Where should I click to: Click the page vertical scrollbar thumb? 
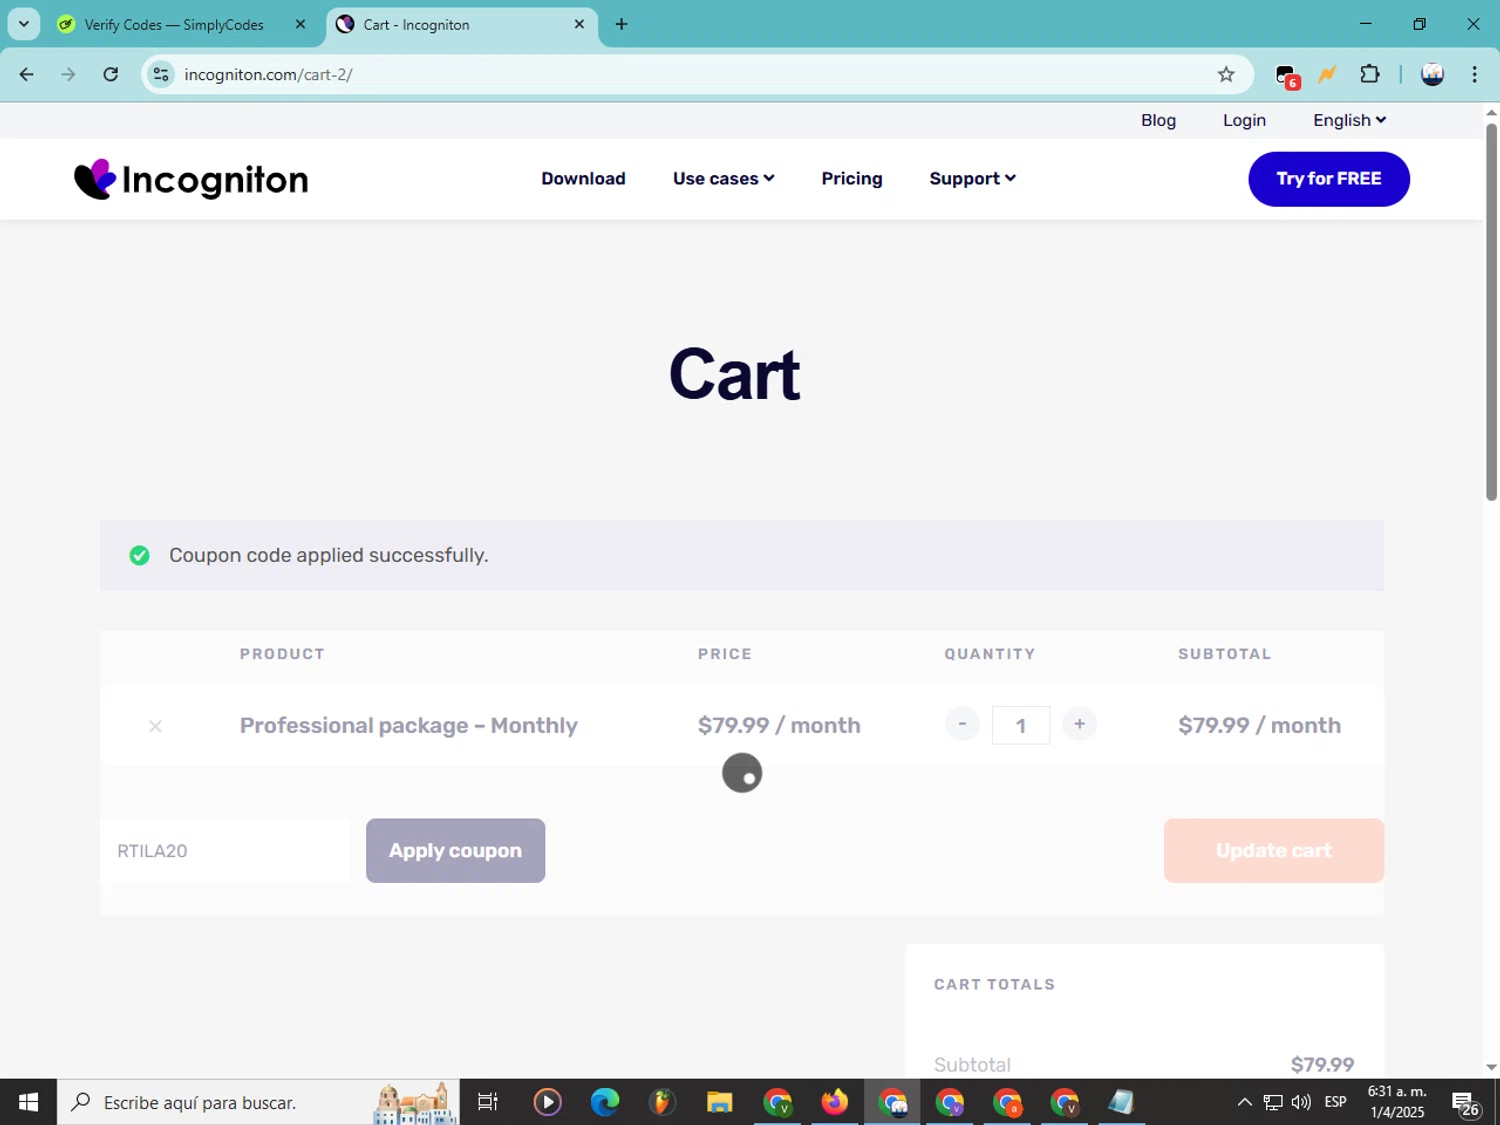click(x=1491, y=310)
